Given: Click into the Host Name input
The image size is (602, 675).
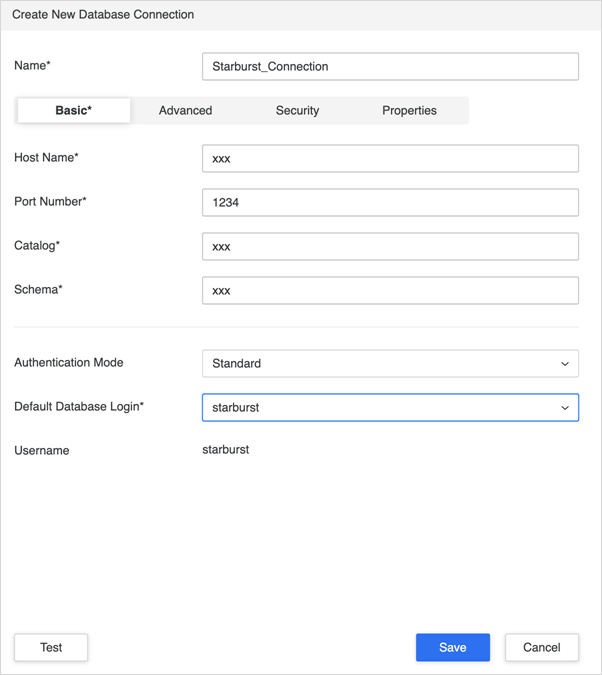Looking at the screenshot, I should pos(390,158).
